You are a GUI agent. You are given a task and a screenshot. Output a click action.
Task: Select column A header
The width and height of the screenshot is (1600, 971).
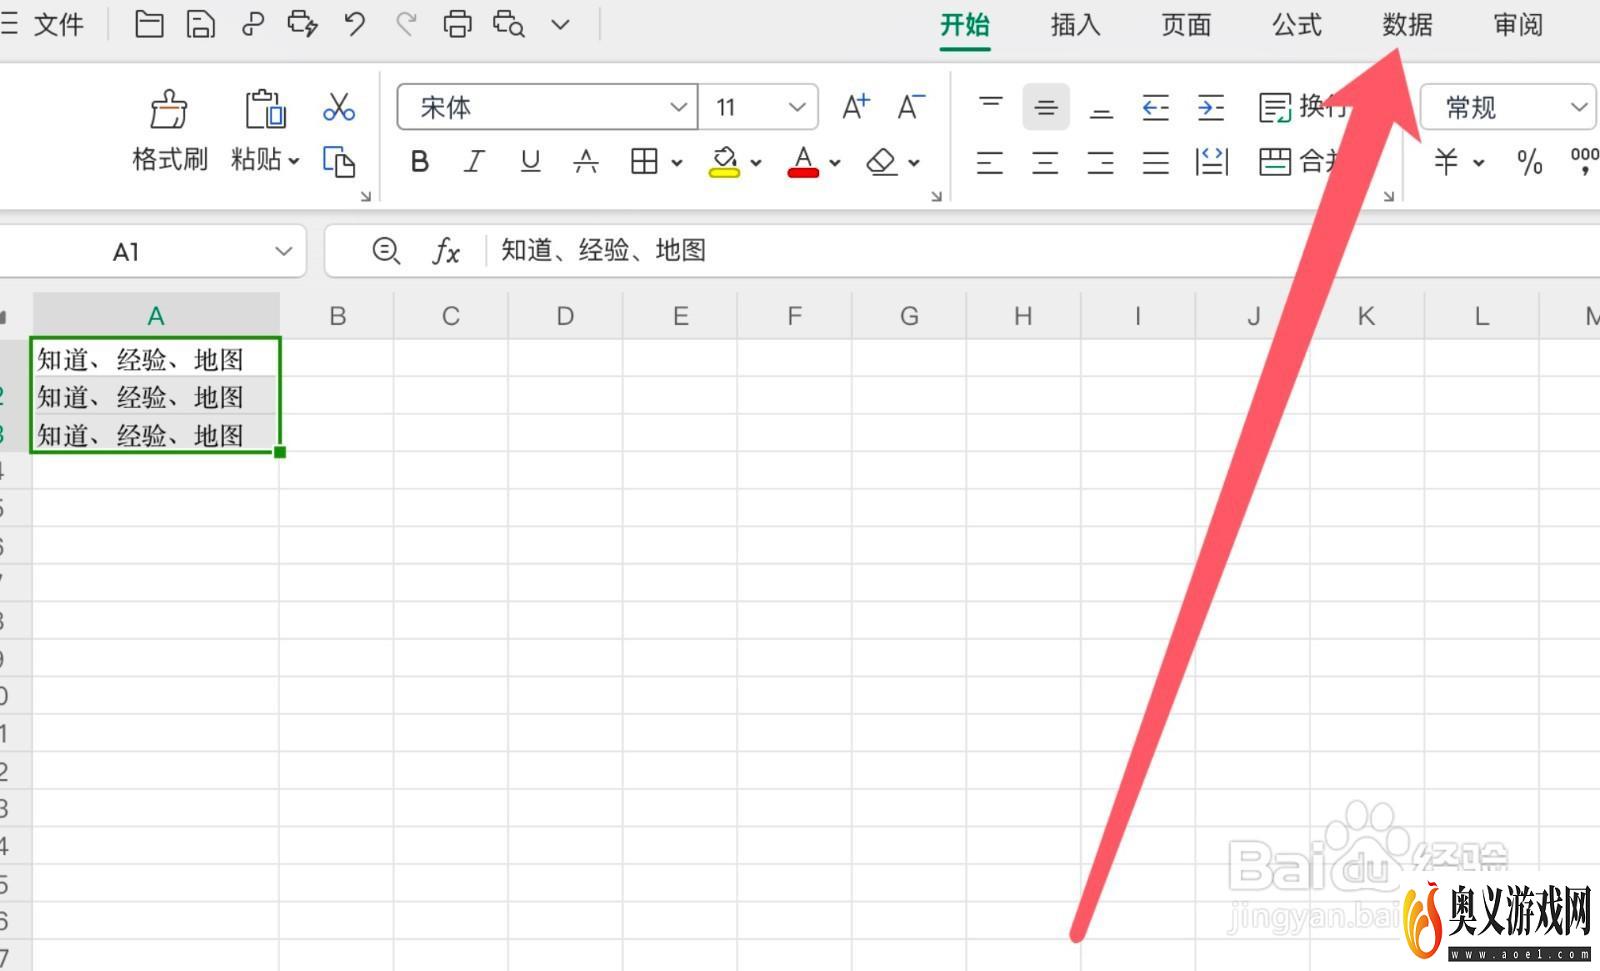(156, 316)
